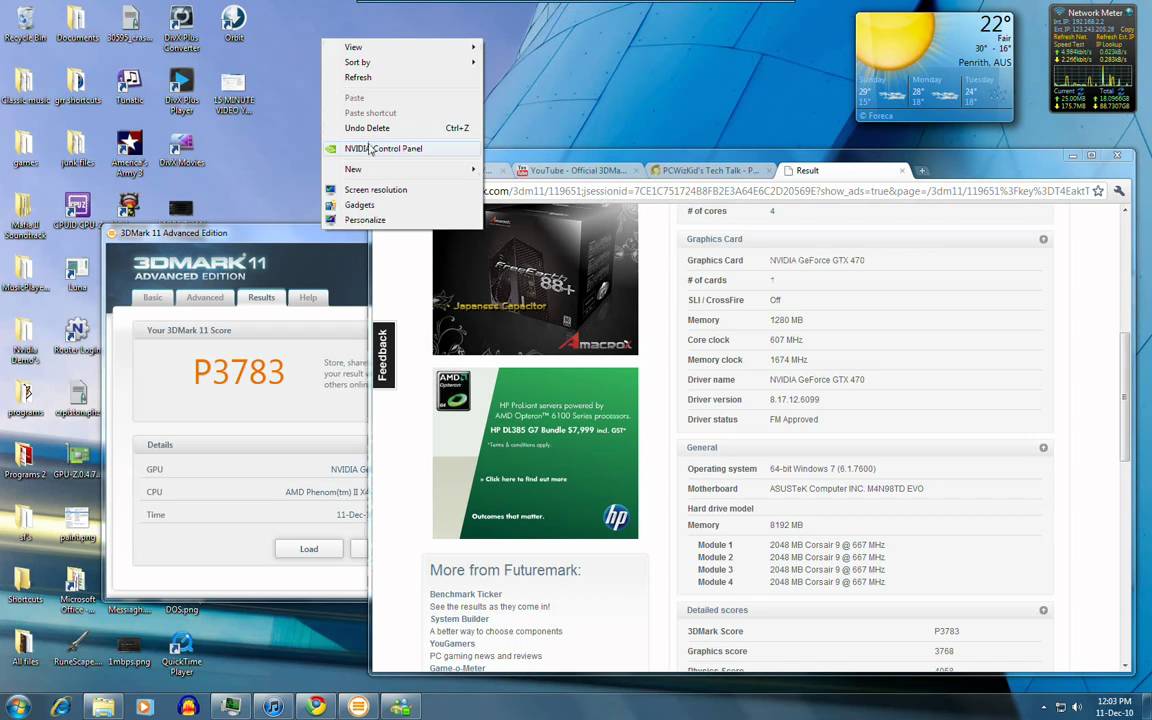Bookmark the page with the star icon

click(x=1098, y=191)
